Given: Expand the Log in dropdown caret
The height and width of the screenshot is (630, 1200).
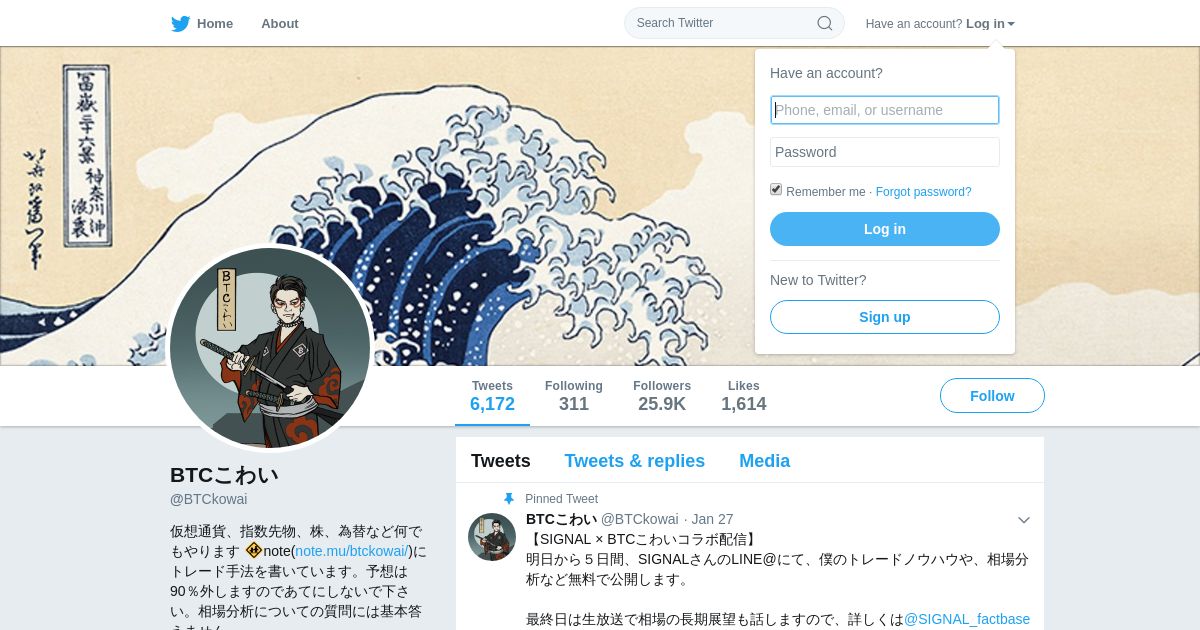Looking at the screenshot, I should coord(1011,24).
